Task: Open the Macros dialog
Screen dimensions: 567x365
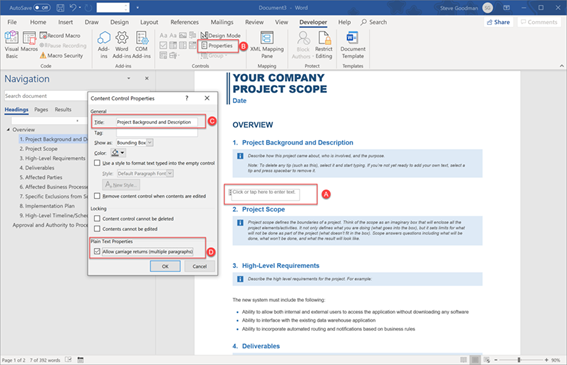Action: 29,42
